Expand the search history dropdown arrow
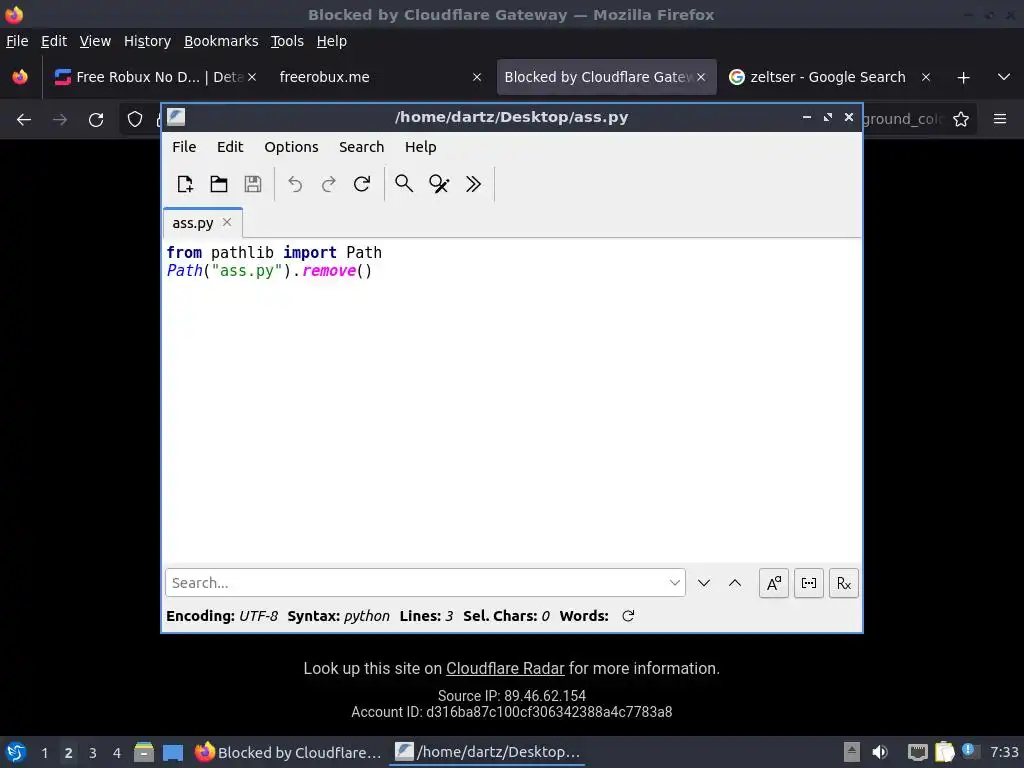Screen dimensions: 1024x768 click(675, 583)
